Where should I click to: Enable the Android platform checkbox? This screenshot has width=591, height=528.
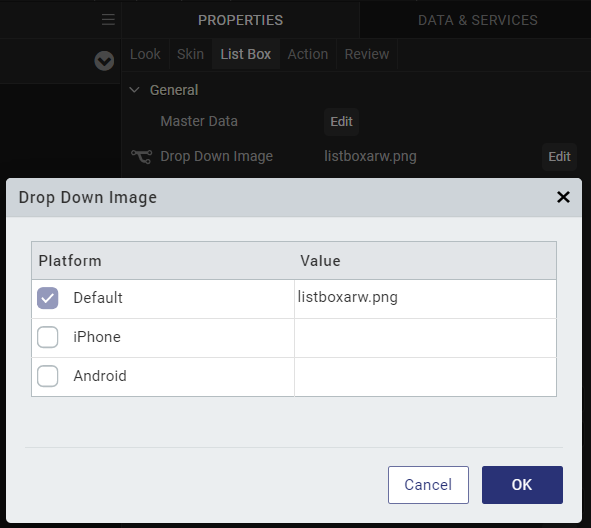pos(47,376)
